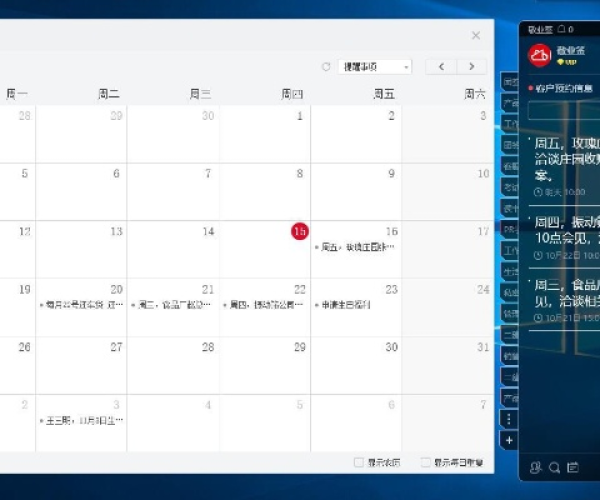Switch to the 私密 sidebar tab
This screenshot has width=600, height=500.
click(x=510, y=293)
